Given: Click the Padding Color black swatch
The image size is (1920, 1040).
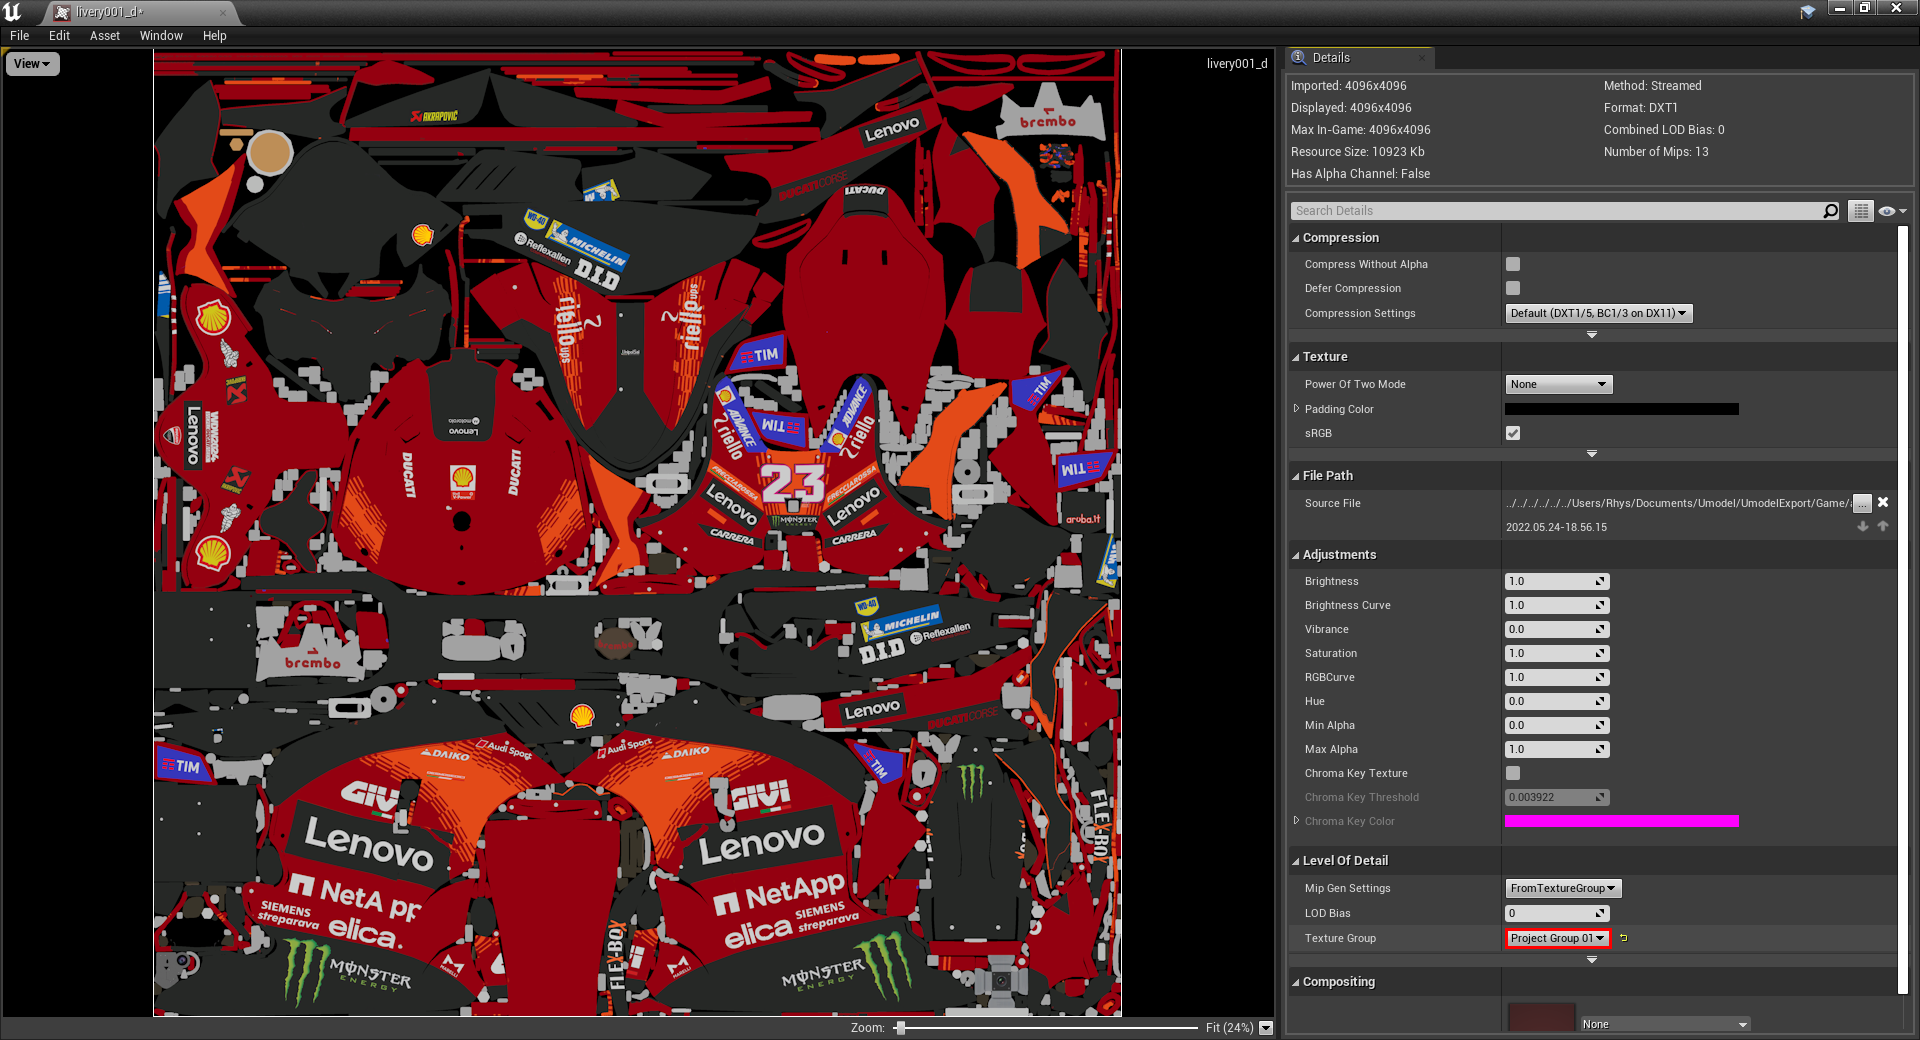Looking at the screenshot, I should click(x=1622, y=409).
